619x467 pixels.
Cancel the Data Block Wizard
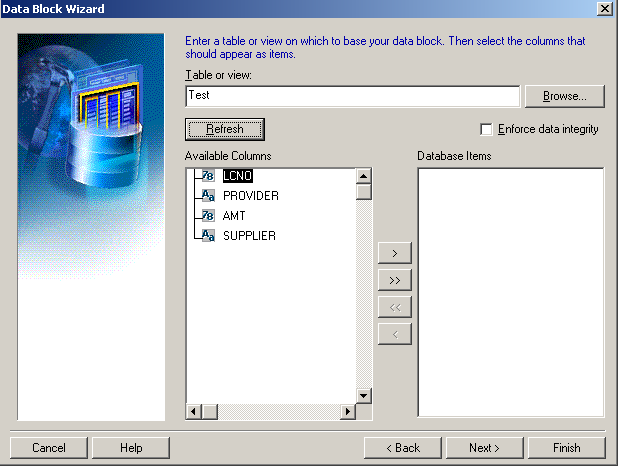(49, 448)
